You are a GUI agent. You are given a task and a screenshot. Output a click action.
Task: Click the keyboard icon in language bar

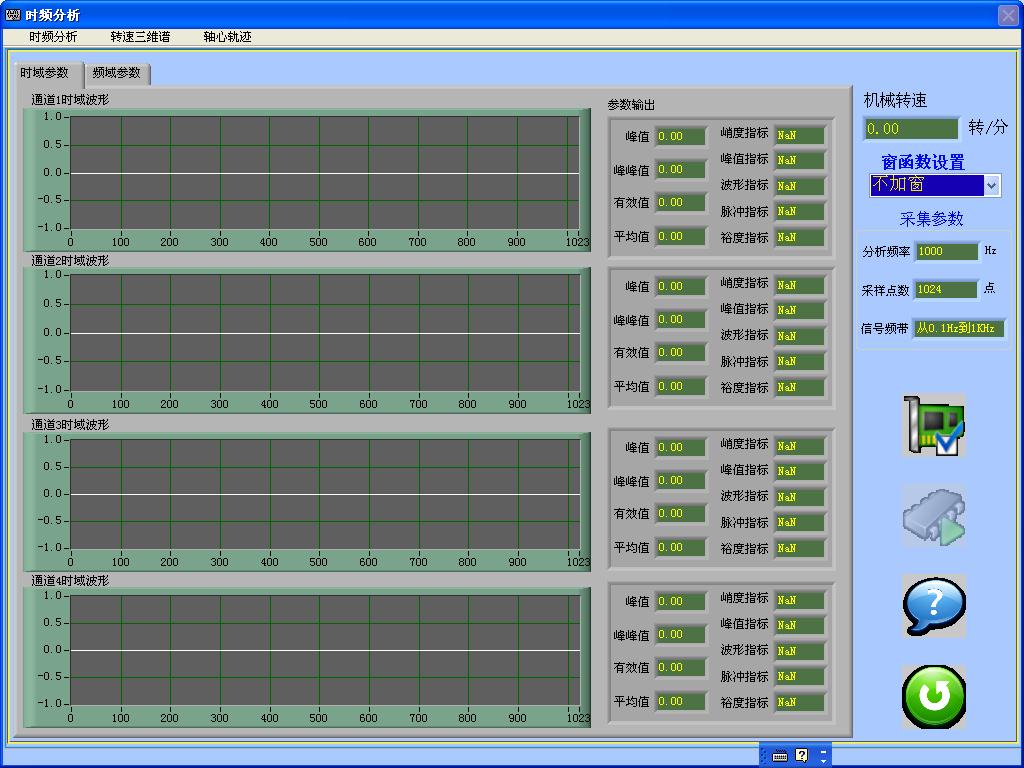point(780,756)
